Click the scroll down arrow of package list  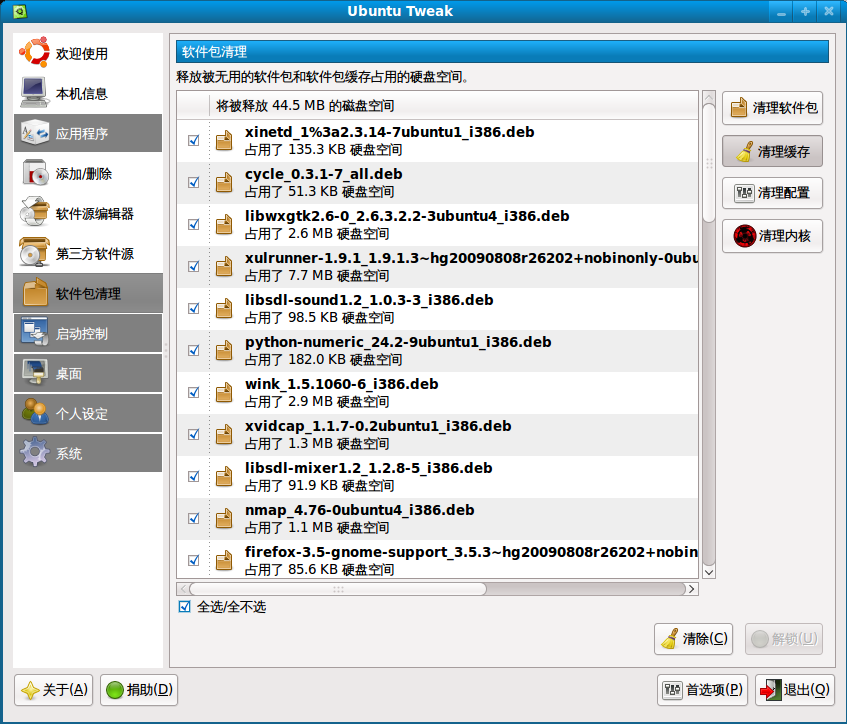click(709, 572)
